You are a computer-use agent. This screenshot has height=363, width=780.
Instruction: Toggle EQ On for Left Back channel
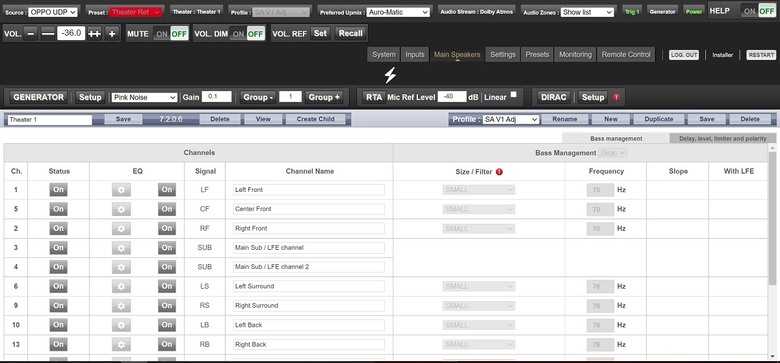point(167,325)
